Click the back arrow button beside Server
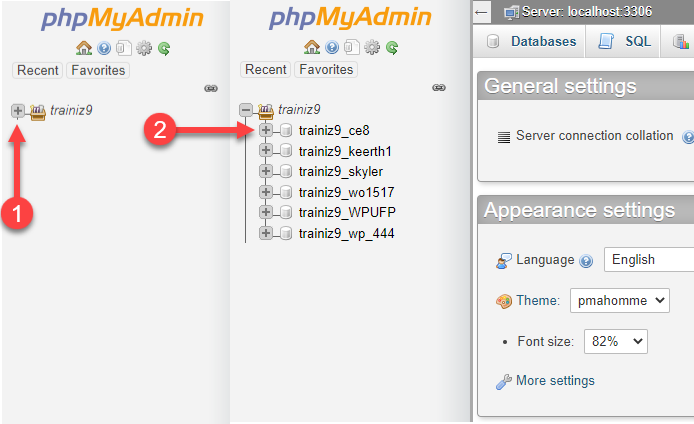Screen dimensions: 694x424 tap(481, 12)
